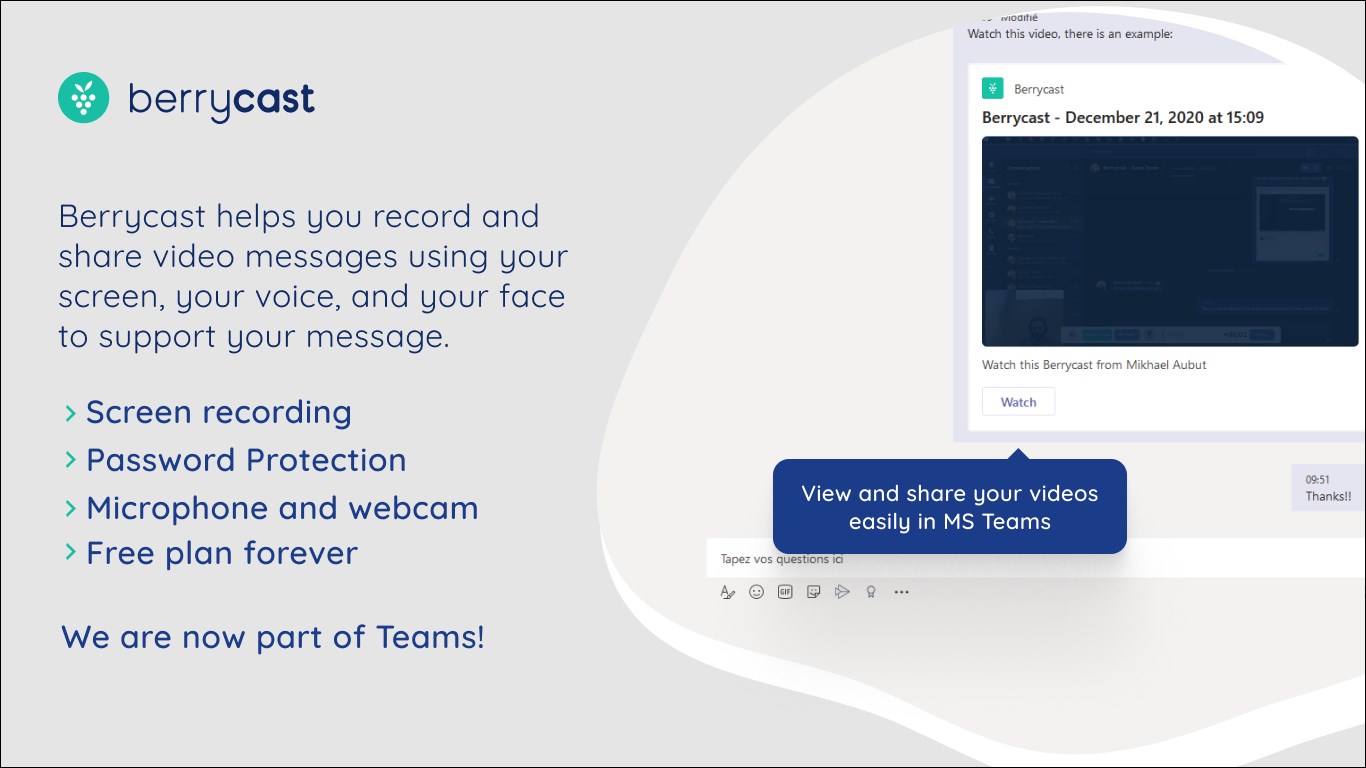Viewport: 1366px width, 768px height.
Task: Click 'Watch this Berrycast from Mikhael Aubut' text
Action: (1094, 365)
